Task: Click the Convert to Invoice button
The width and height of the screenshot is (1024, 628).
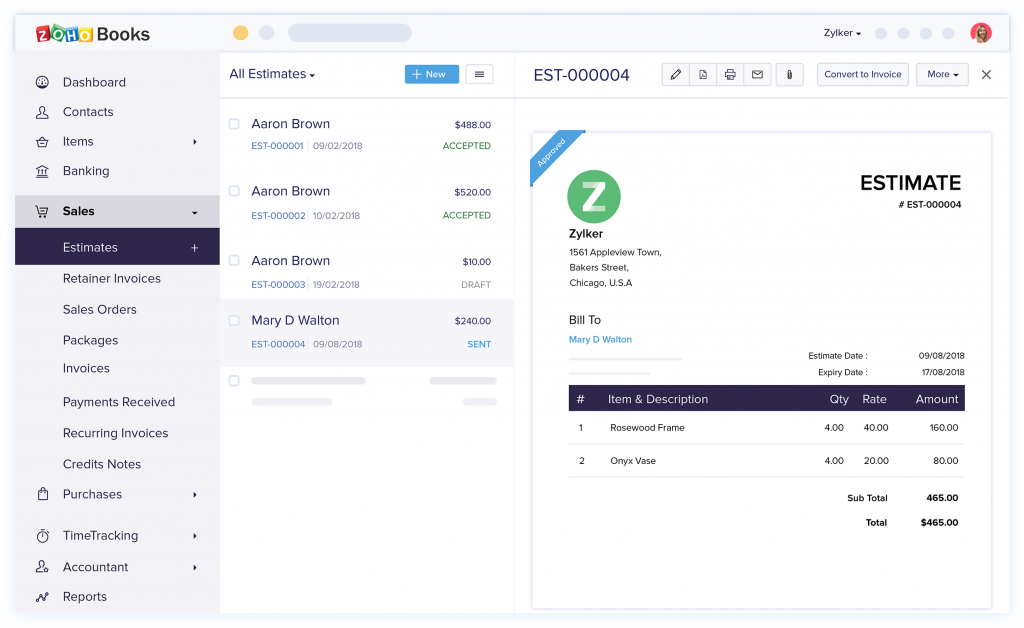Action: pos(862,74)
